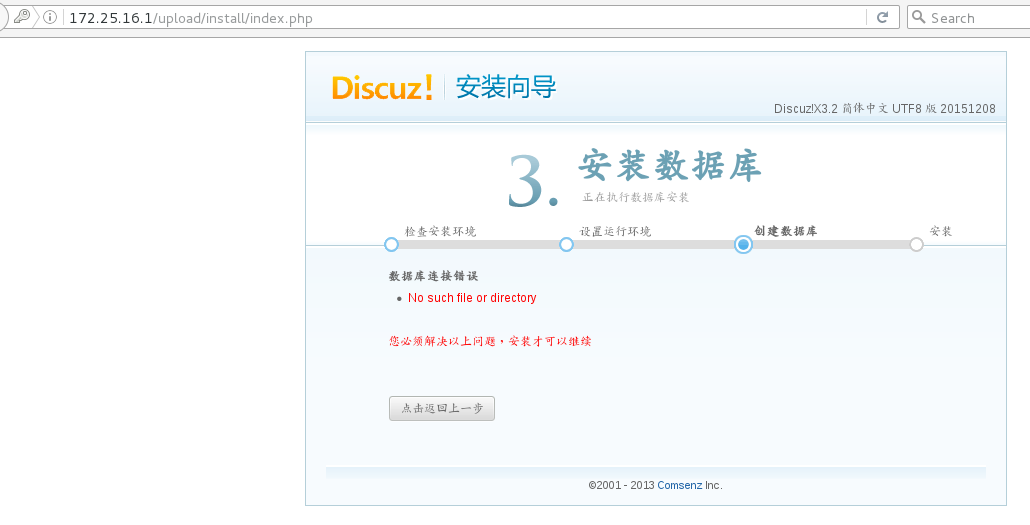Open the Comsenz link in footer
The height and width of the screenshot is (525, 1030).
click(x=680, y=486)
